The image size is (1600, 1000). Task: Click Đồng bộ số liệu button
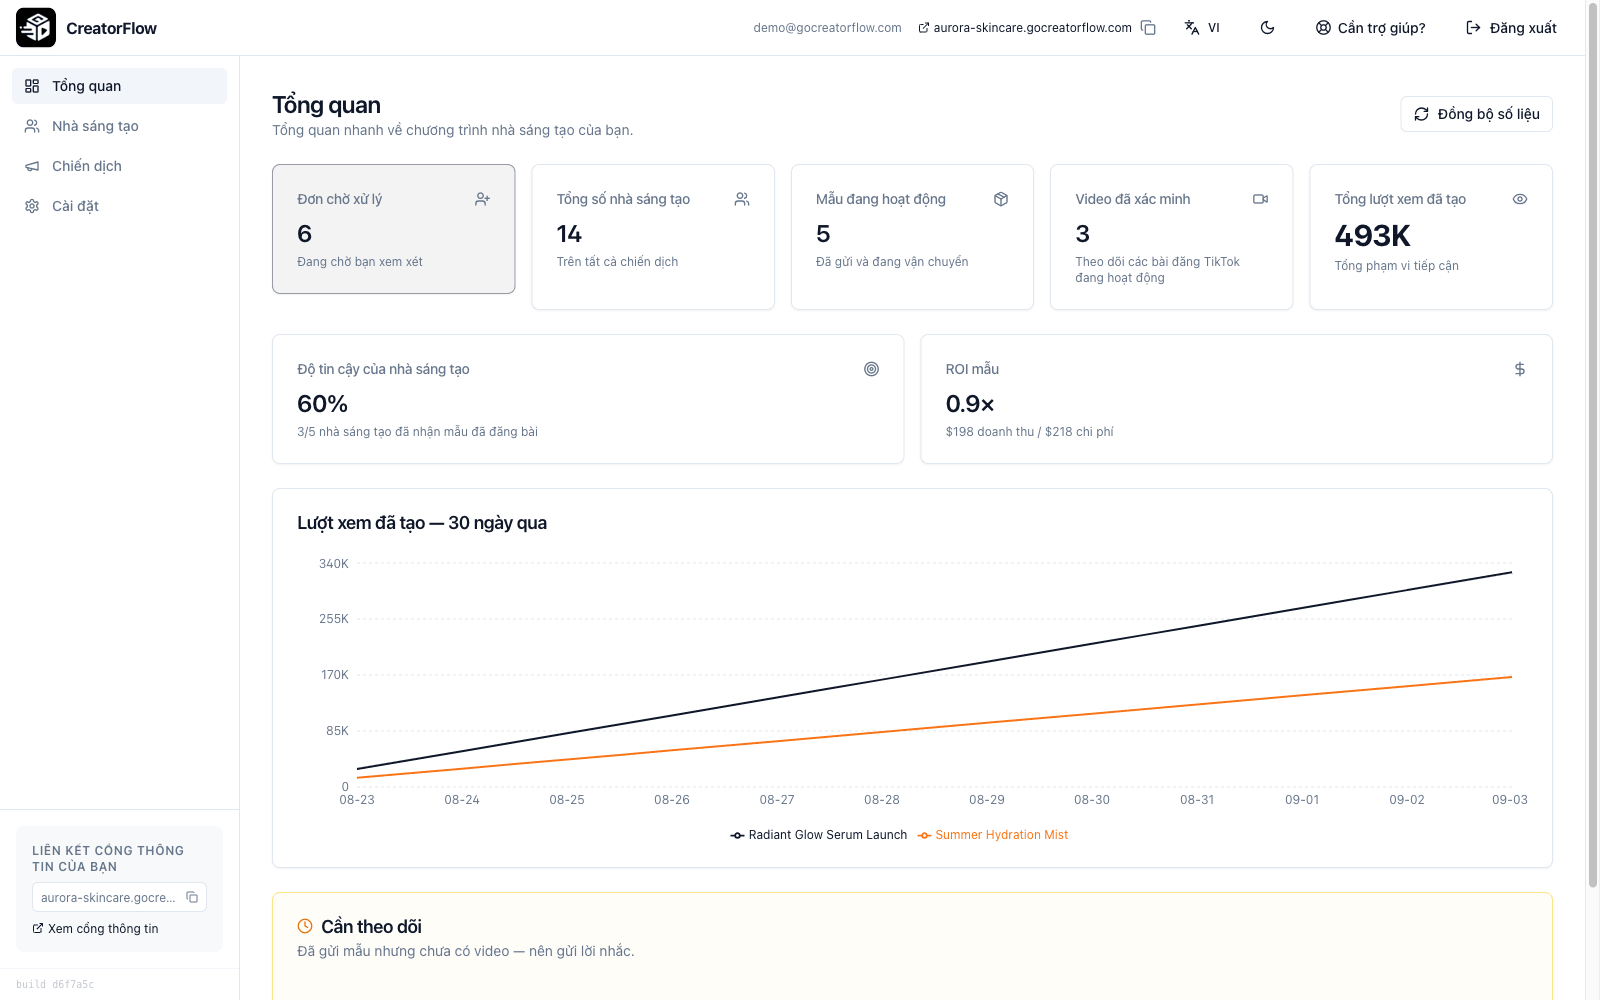[x=1476, y=114]
